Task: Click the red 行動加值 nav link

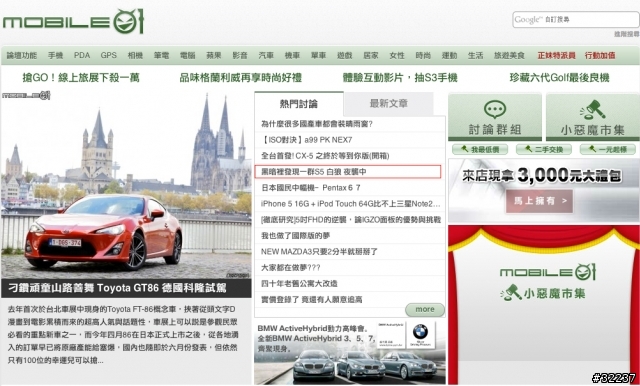Action: pos(600,55)
